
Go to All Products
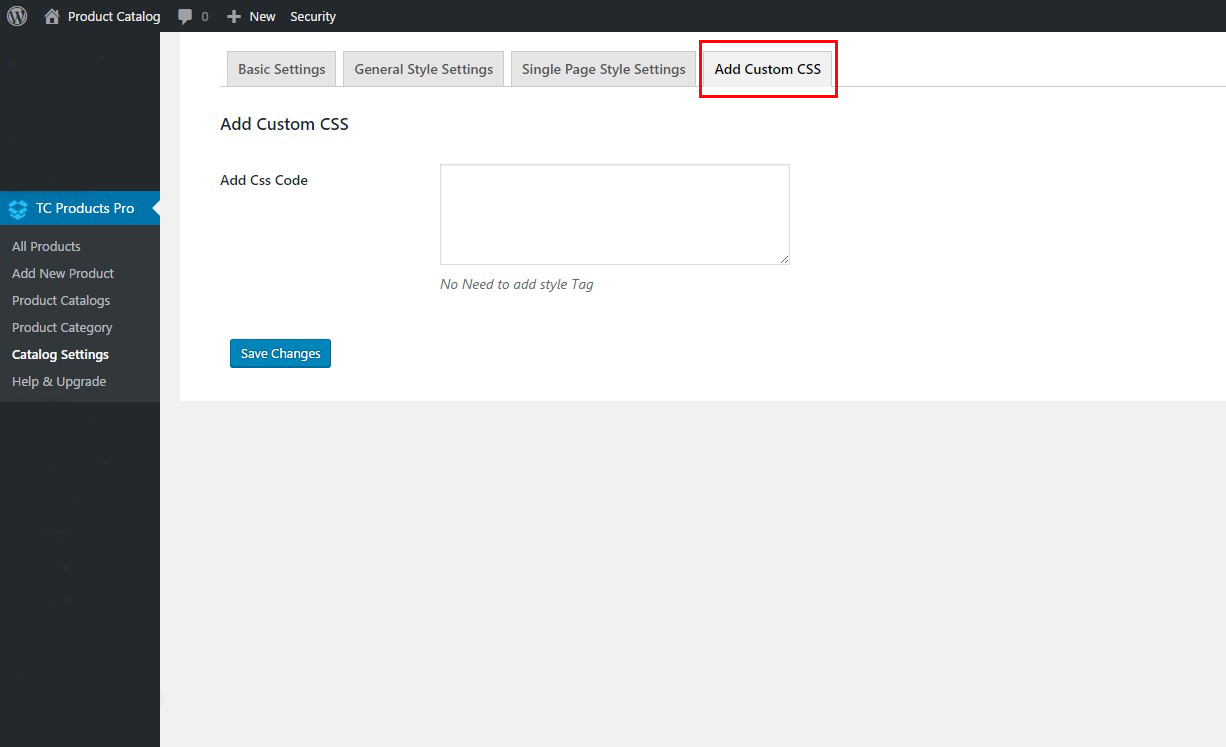46,246
